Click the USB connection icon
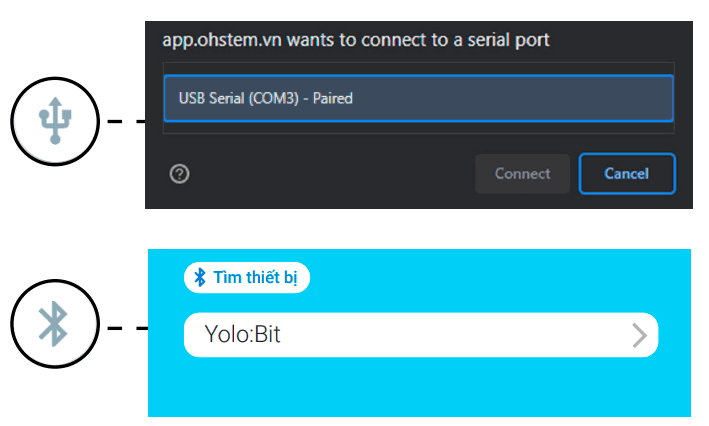The height and width of the screenshot is (426, 709). pos(54,122)
